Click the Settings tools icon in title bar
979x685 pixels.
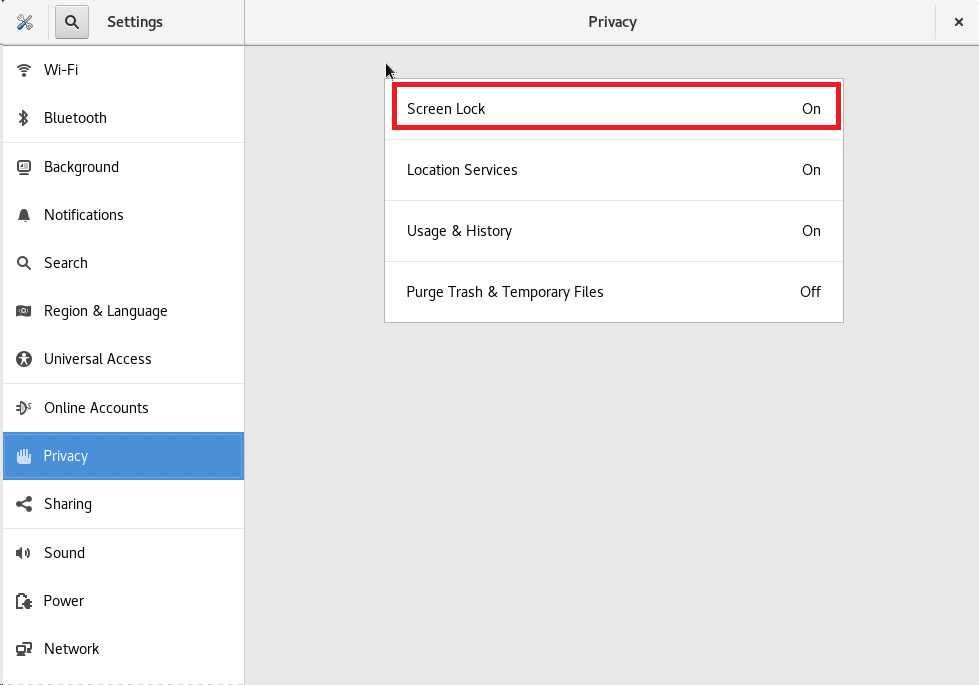click(25, 22)
